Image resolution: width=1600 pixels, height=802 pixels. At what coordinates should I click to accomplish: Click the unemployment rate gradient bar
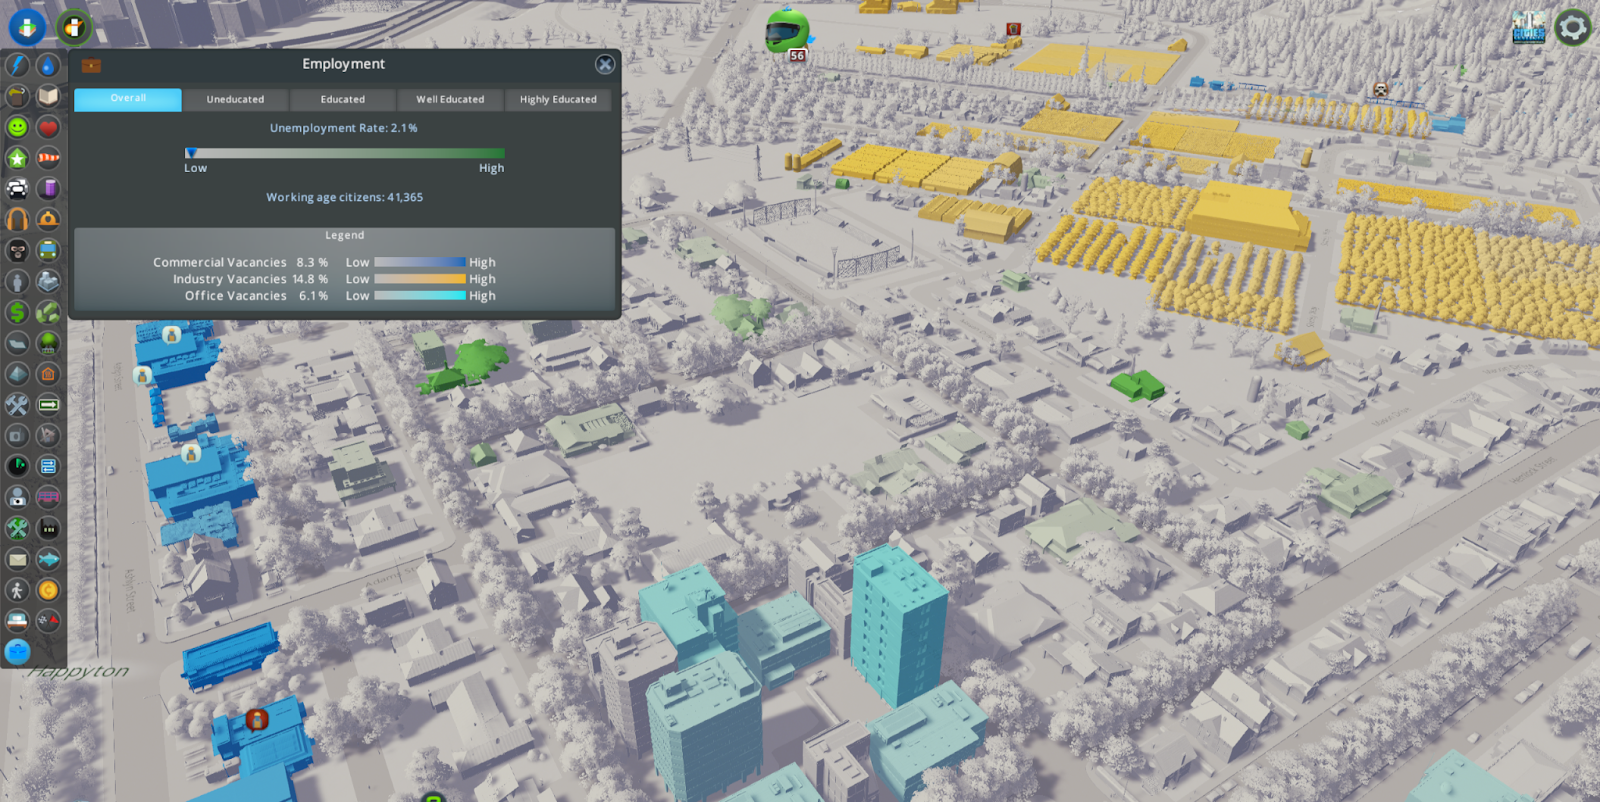tap(345, 153)
